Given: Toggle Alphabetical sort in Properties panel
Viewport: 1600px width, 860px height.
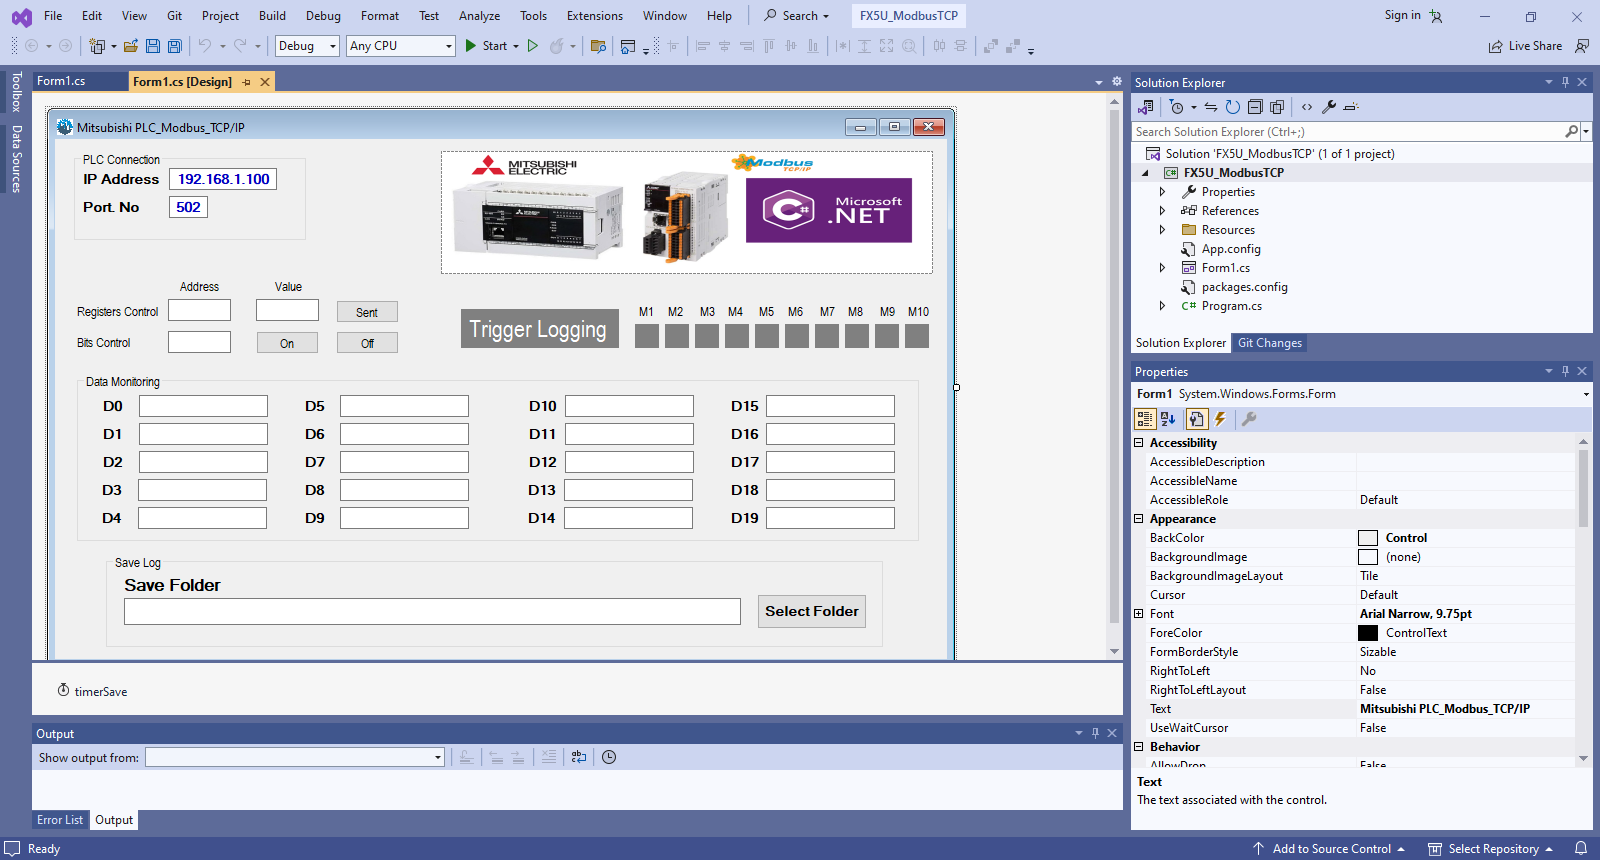Looking at the screenshot, I should 1168,419.
